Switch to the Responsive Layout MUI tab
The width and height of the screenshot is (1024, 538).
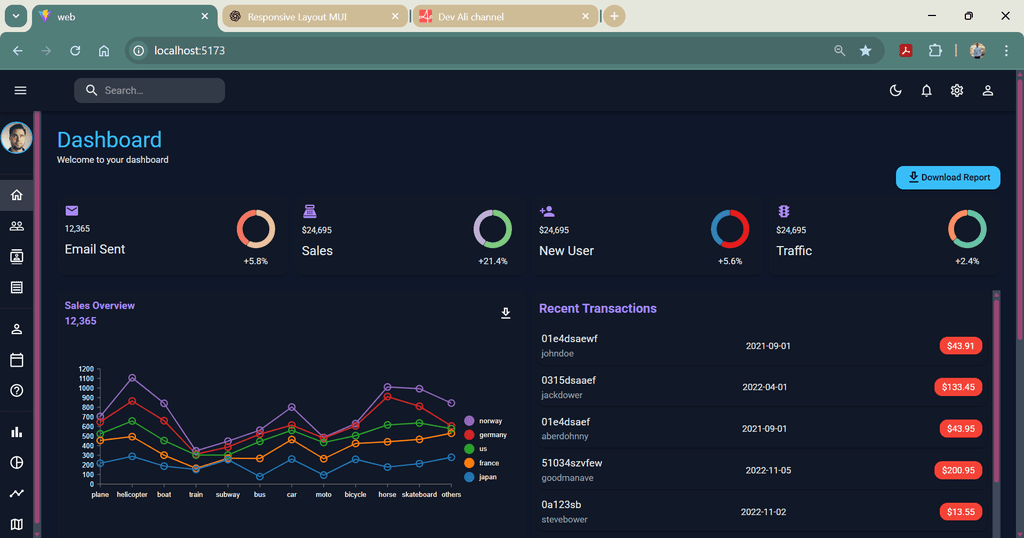point(310,17)
